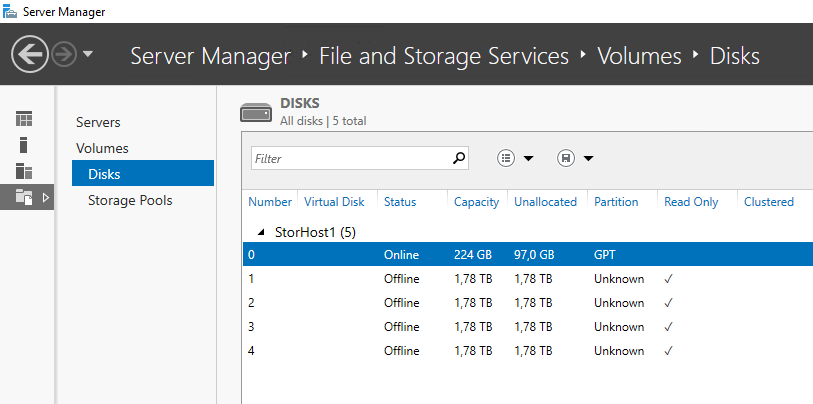The height and width of the screenshot is (404, 813).
Task: Click the DISKS tile title
Action: [300, 103]
